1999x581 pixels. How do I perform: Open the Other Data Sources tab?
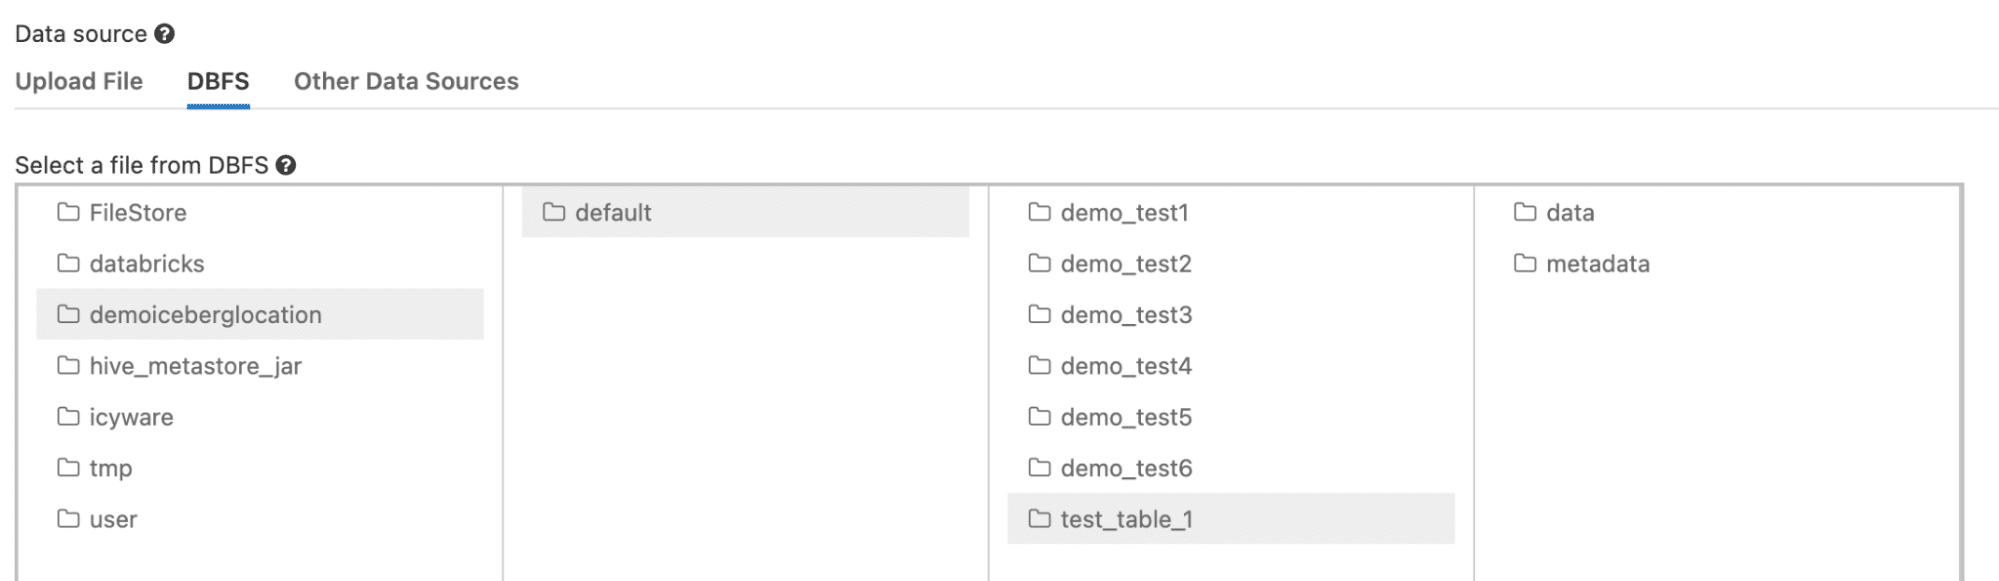tap(405, 81)
